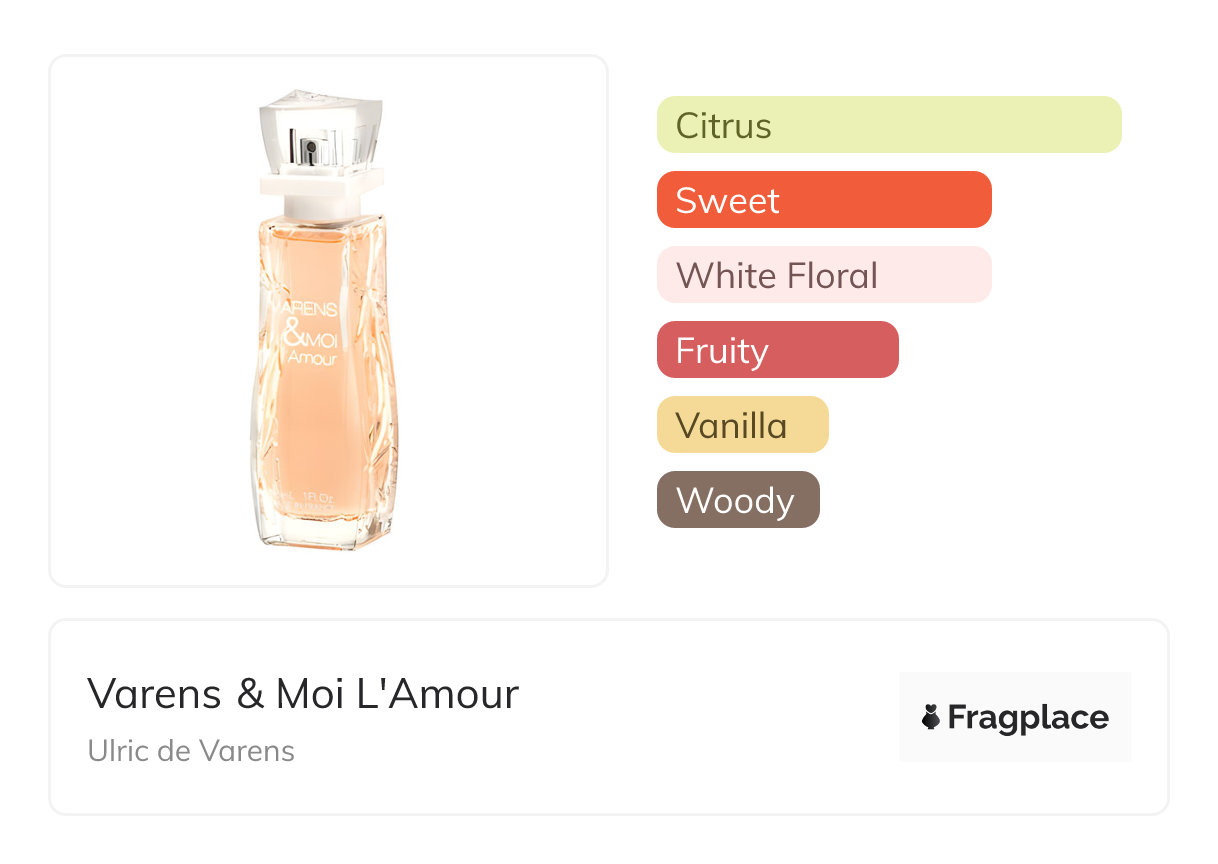Pick the Fruity accord bar
The image size is (1218, 864).
tap(778, 350)
